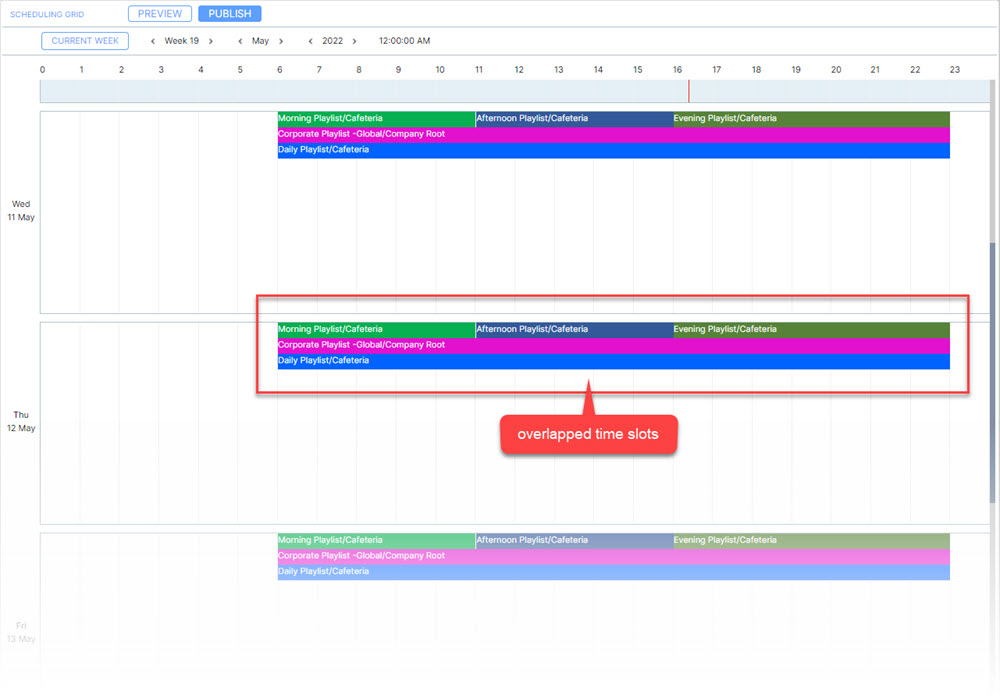Screen dimensions: 1000x699
Task: Click the PUBLISH button
Action: (229, 14)
